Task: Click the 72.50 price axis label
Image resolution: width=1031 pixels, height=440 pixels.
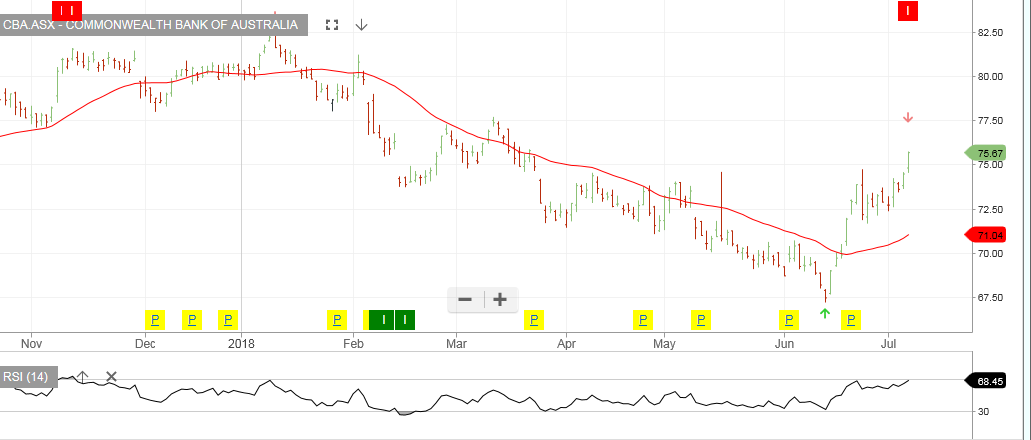Action: [990, 209]
